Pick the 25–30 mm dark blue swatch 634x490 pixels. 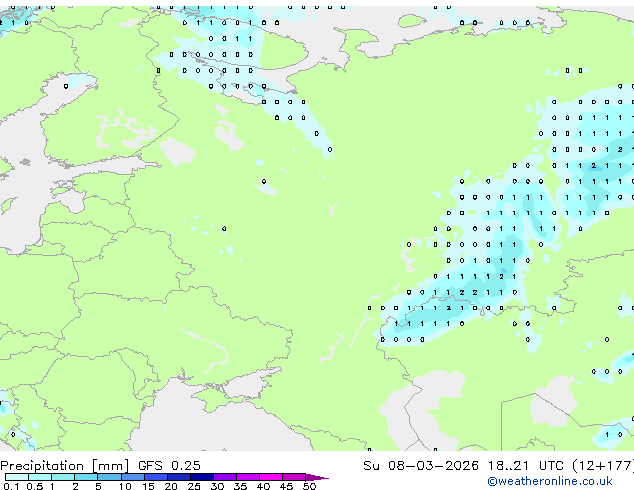(x=202, y=477)
